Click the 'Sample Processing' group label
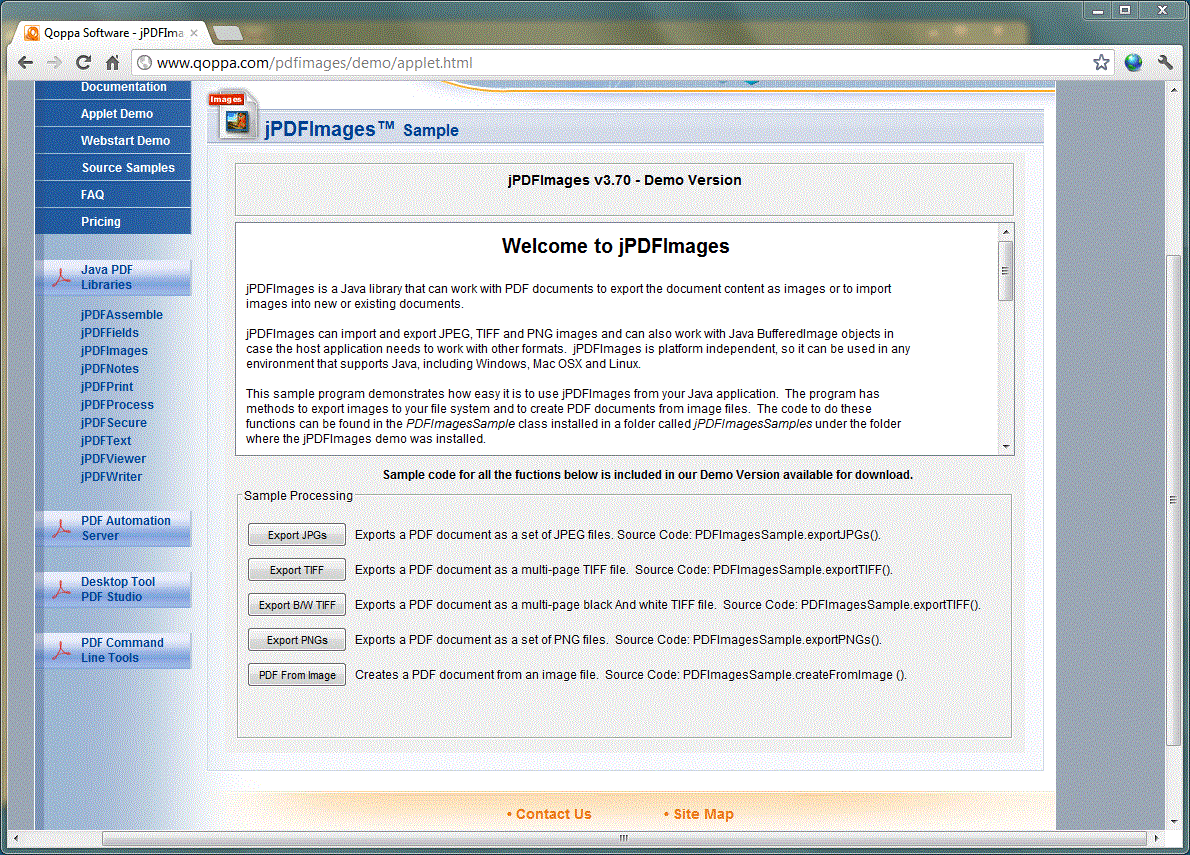The width and height of the screenshot is (1190, 855). (298, 495)
